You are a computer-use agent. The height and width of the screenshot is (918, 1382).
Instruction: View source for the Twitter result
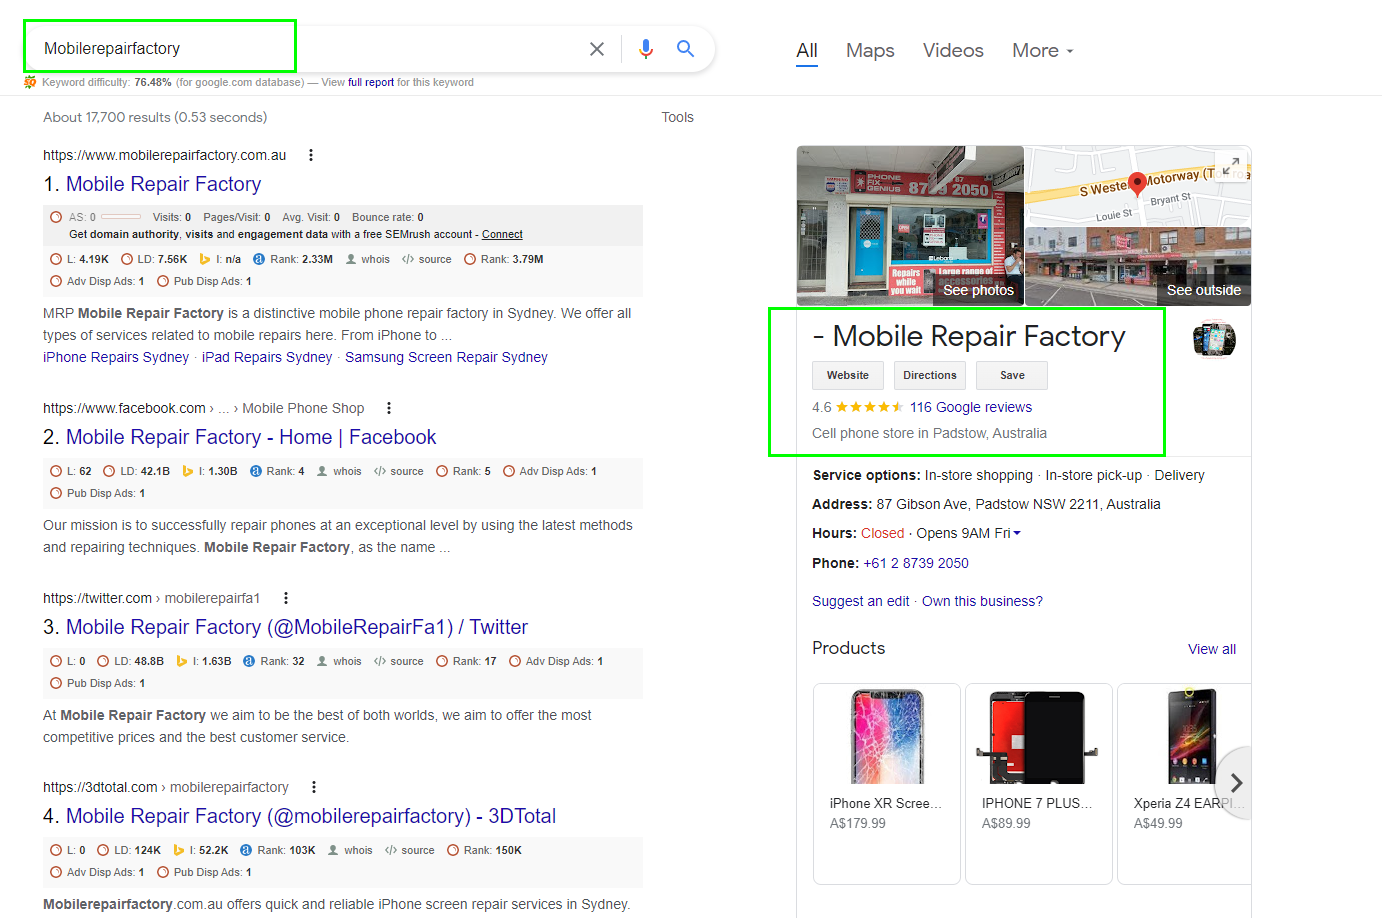pos(398,661)
